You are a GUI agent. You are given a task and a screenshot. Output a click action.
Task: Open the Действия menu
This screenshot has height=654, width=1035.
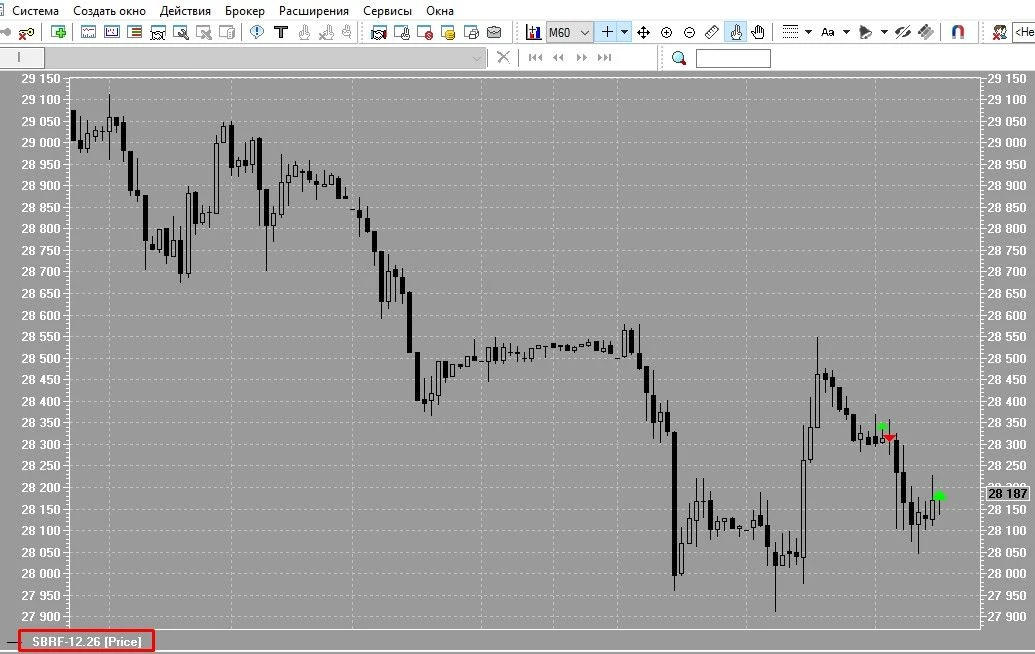coord(185,11)
